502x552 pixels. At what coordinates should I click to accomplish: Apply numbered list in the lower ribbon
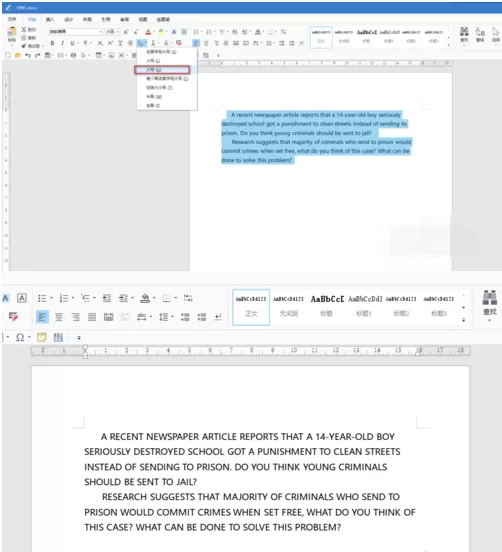click(x=64, y=298)
